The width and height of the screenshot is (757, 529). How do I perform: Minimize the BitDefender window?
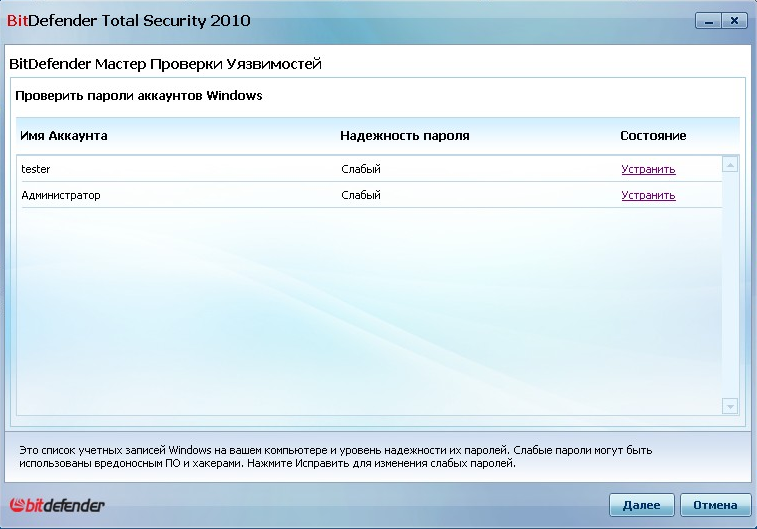click(708, 21)
